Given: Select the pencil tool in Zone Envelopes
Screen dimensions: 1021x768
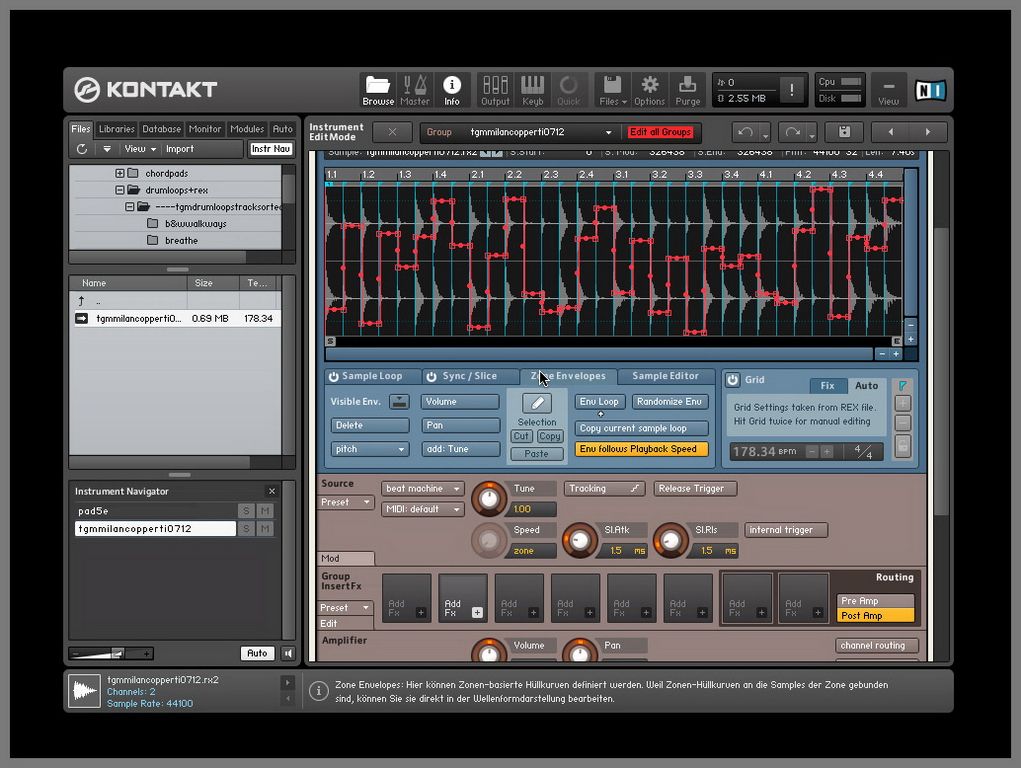Looking at the screenshot, I should pyautogui.click(x=537, y=403).
